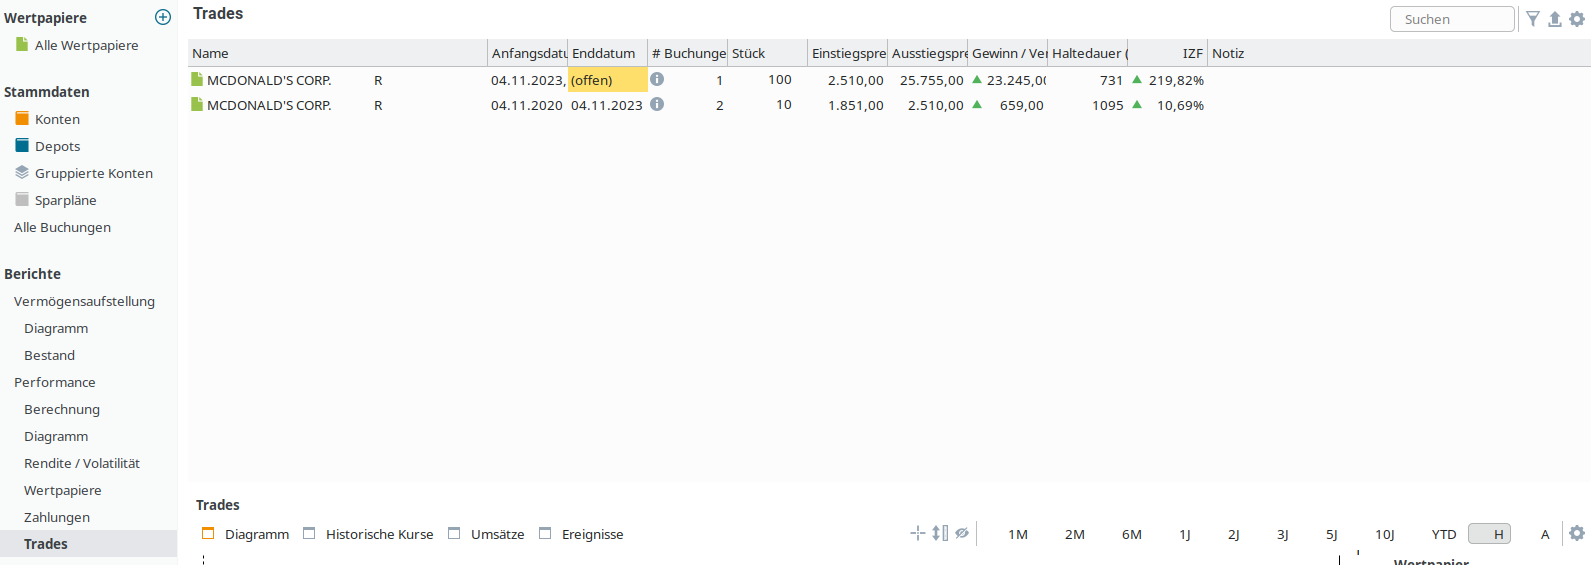1591x565 pixels.
Task: Click the Suchen search field
Action: tap(1451, 19)
